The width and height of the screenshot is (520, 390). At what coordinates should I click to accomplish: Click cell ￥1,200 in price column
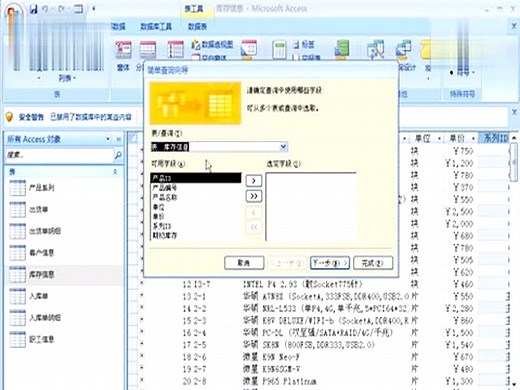click(x=459, y=163)
